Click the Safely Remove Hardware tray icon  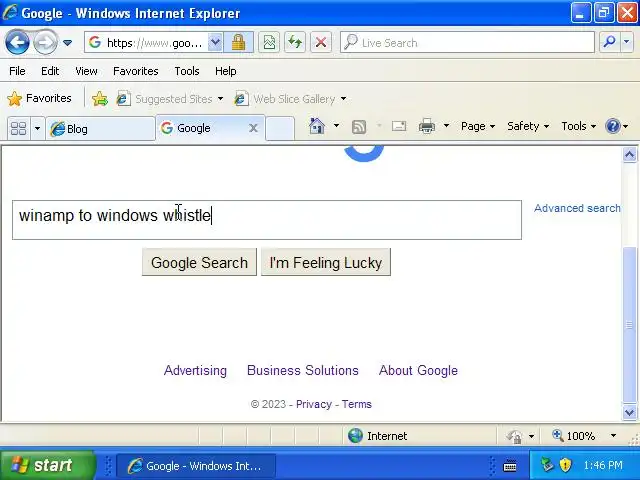[547, 464]
